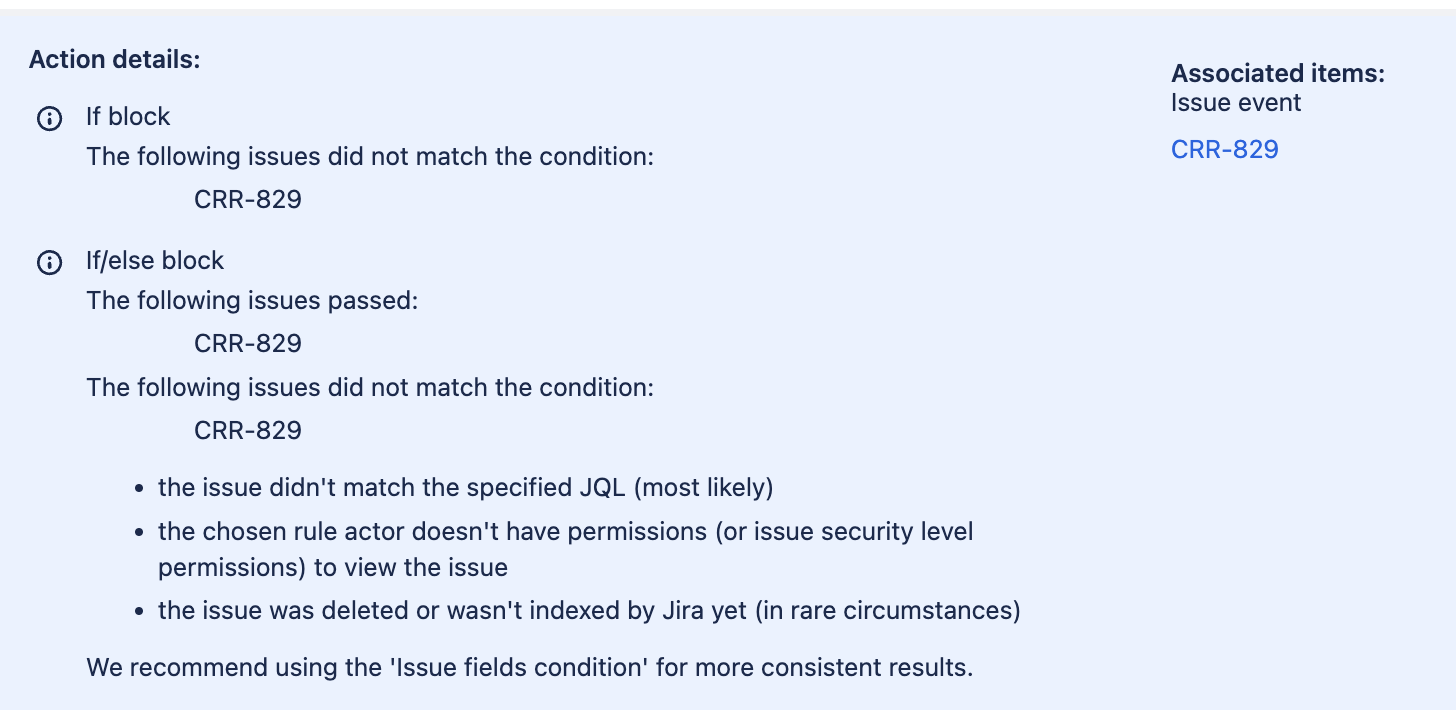Click the info icon beside If block
Screen dimensions: 1456x710
(49, 117)
